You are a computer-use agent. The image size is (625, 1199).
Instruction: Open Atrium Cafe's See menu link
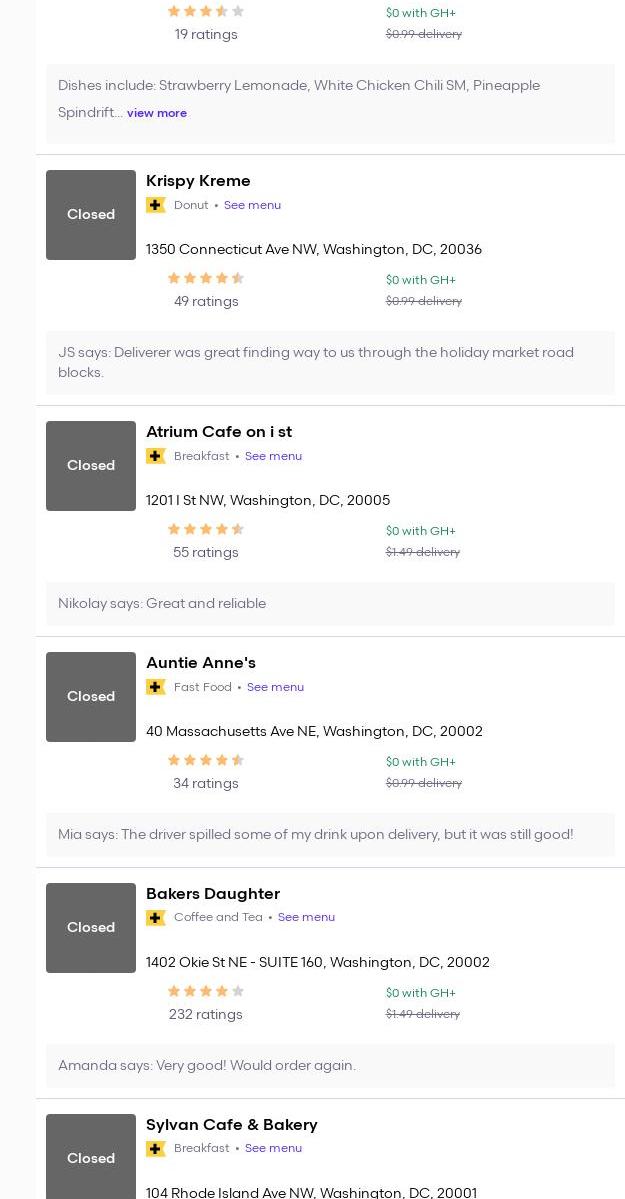click(x=273, y=456)
